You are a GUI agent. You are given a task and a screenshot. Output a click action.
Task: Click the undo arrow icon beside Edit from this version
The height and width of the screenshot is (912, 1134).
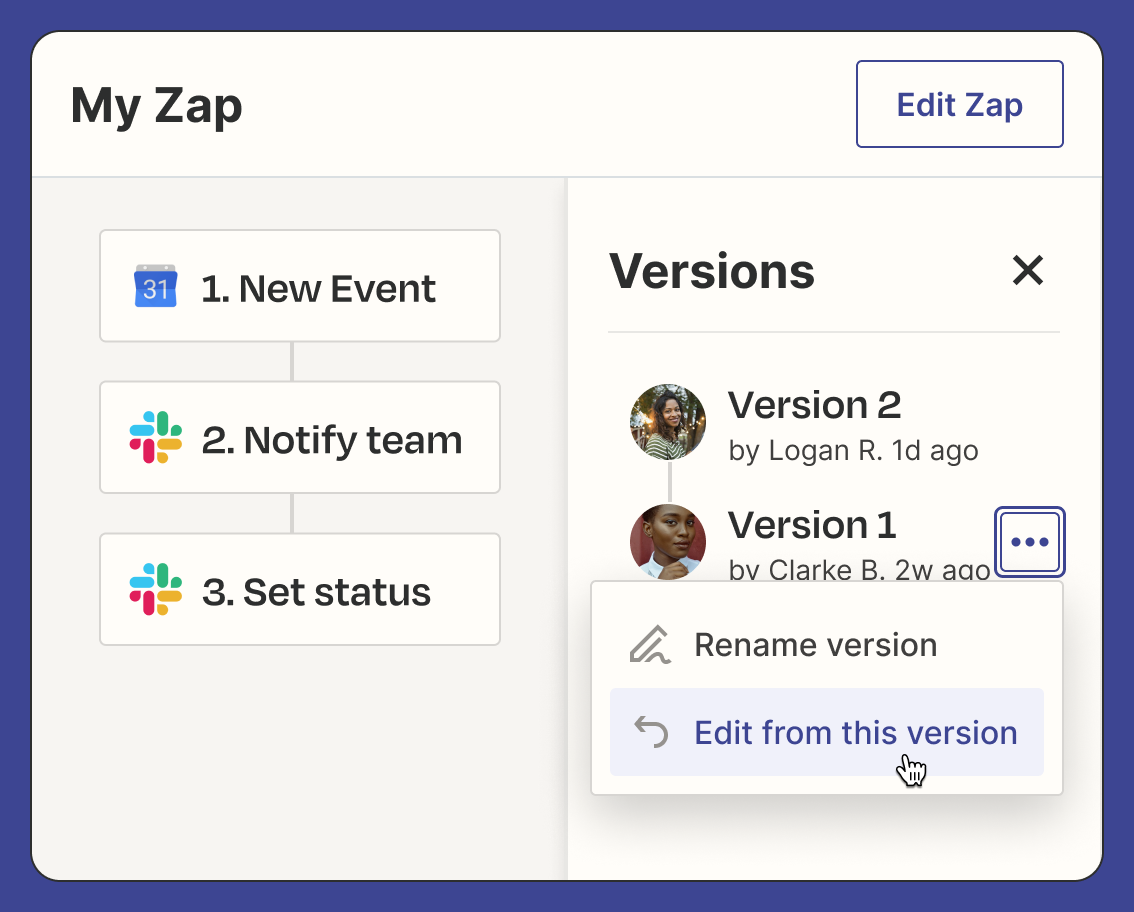click(650, 733)
